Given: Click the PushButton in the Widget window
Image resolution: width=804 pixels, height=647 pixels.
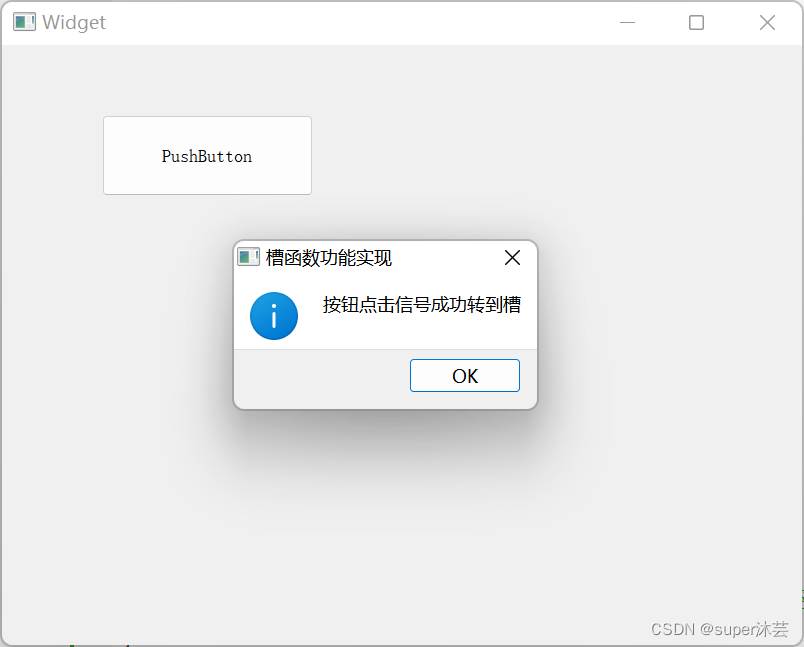Looking at the screenshot, I should pyautogui.click(x=207, y=155).
